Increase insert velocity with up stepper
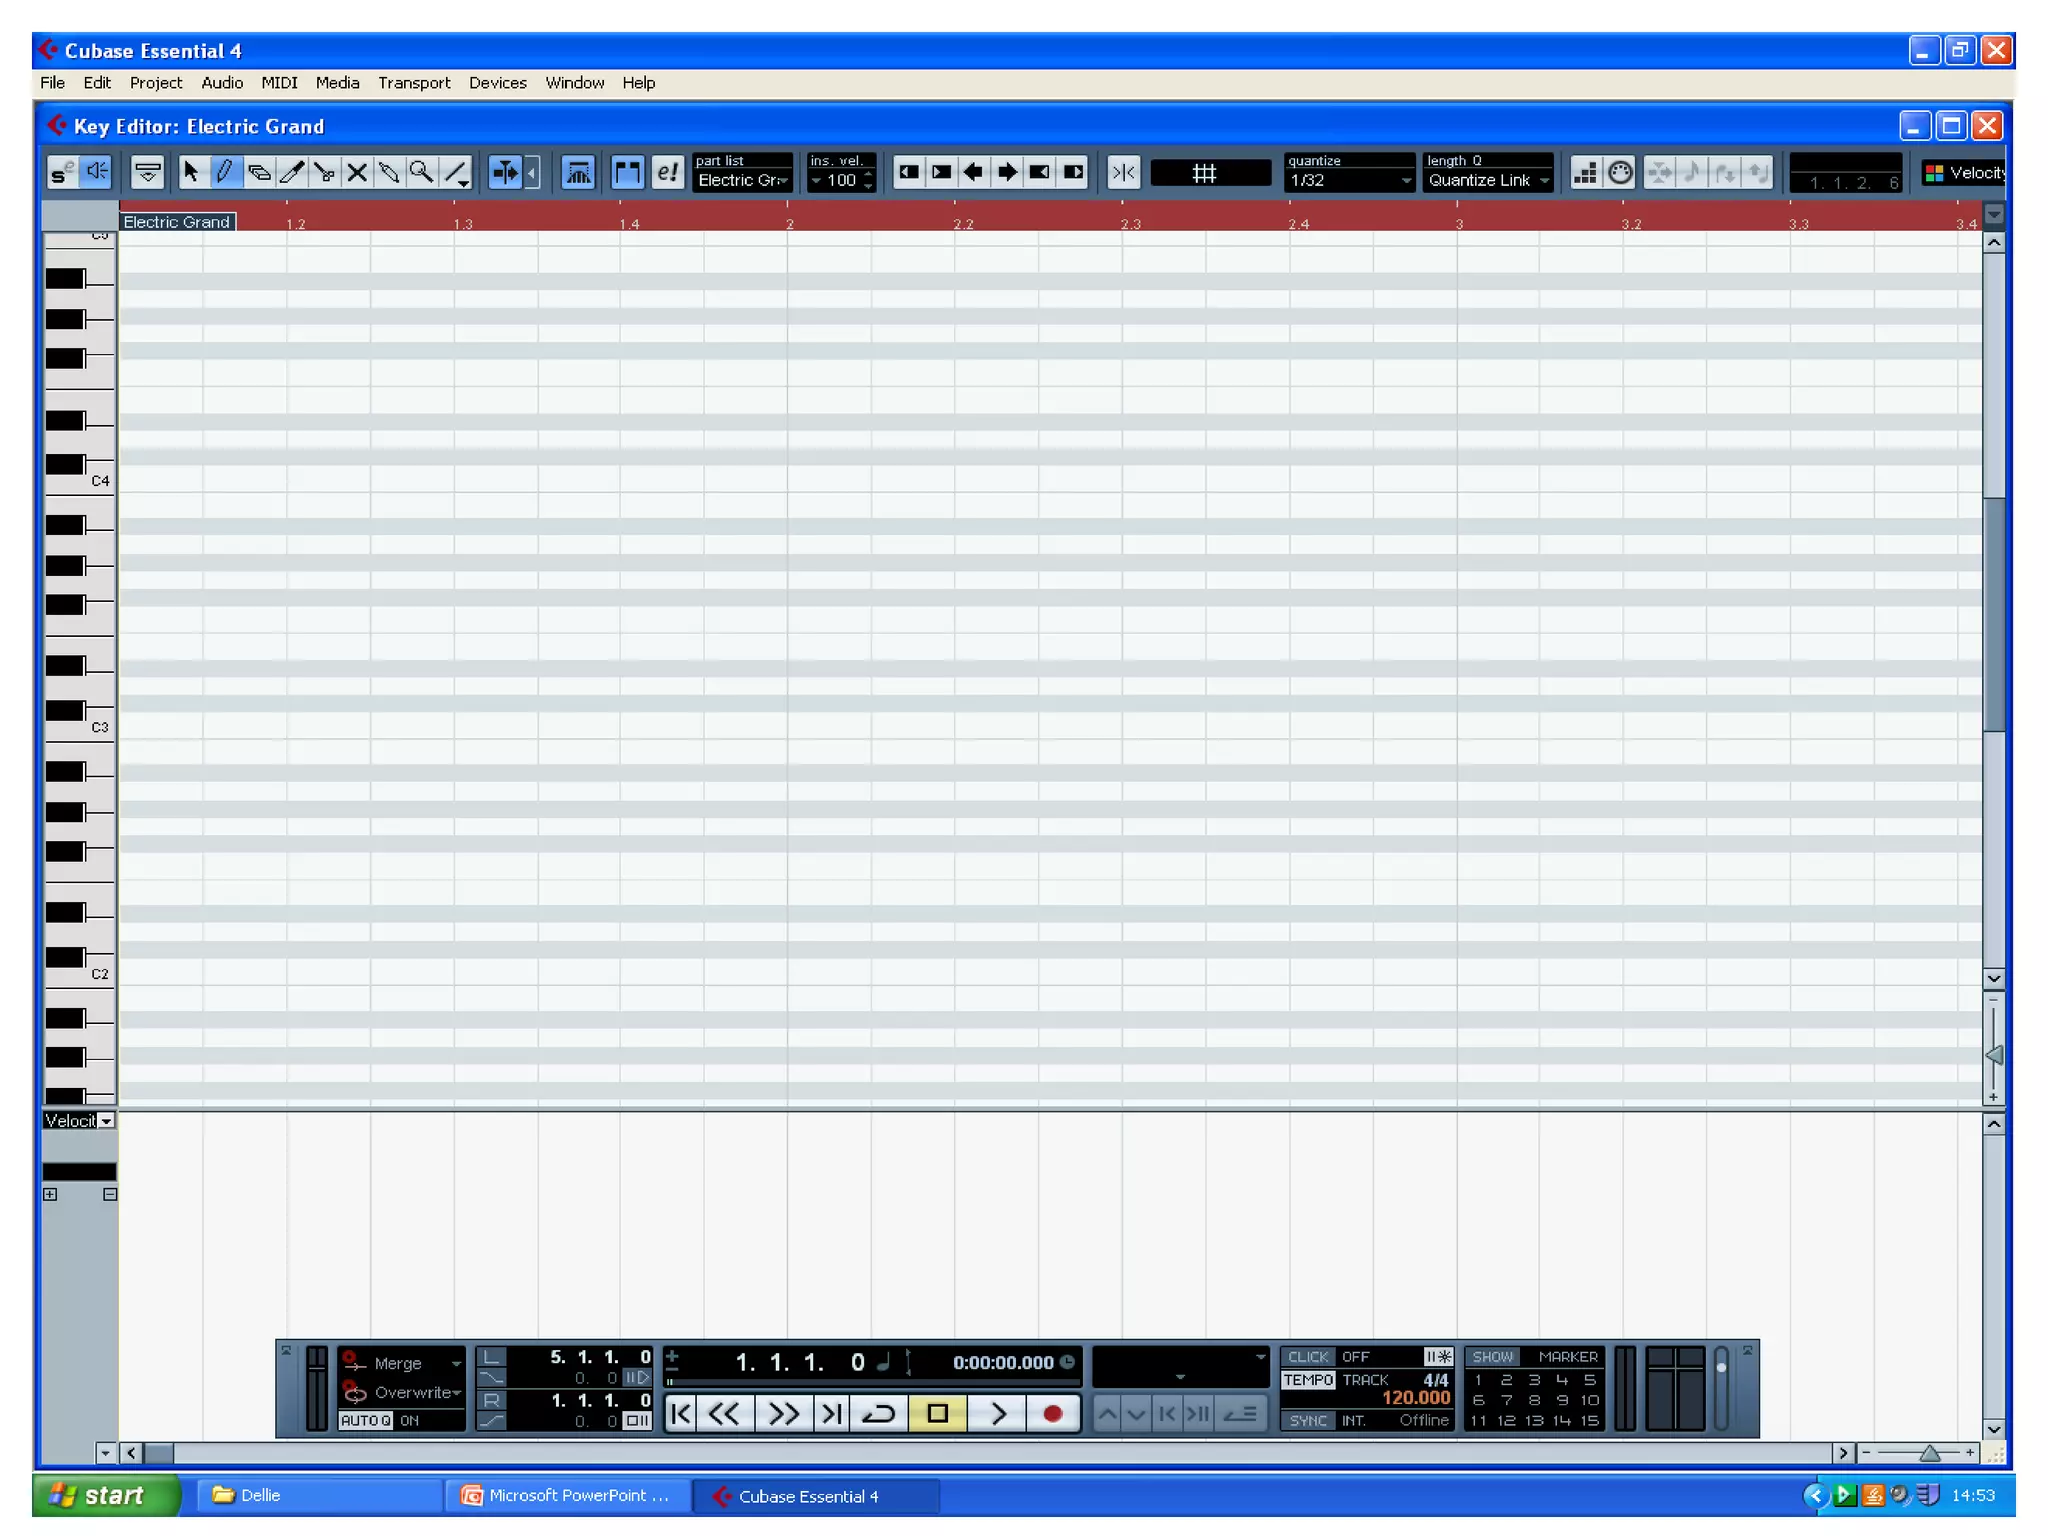This screenshot has height=1536, width=2048. click(868, 175)
